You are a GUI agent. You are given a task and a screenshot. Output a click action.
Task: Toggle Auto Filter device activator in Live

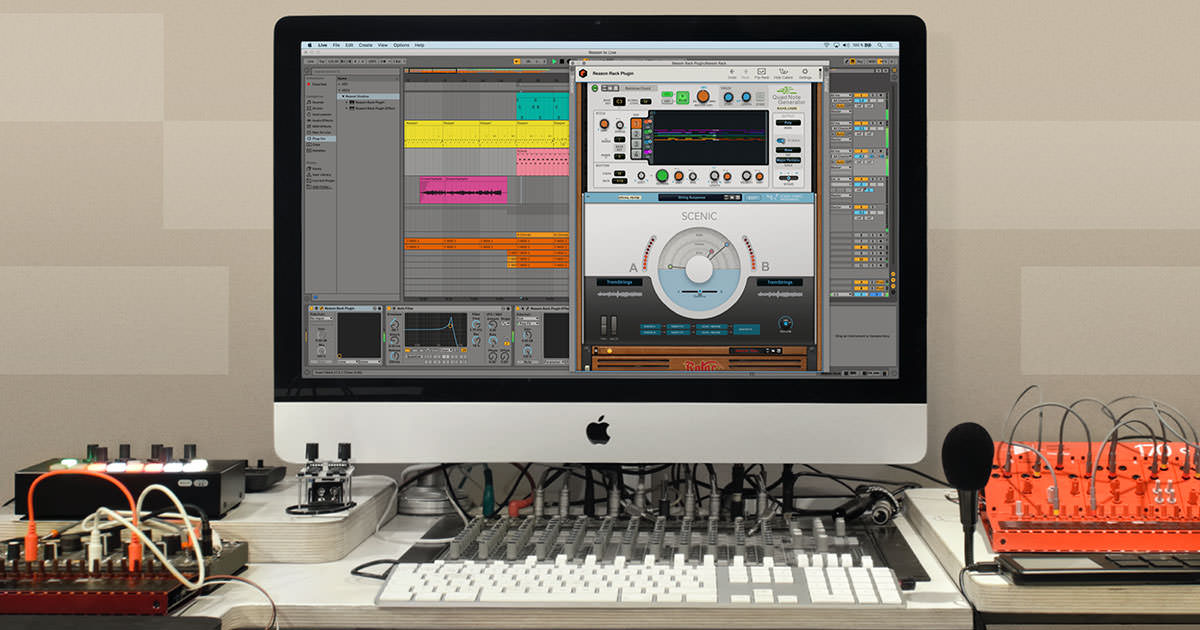coord(389,308)
